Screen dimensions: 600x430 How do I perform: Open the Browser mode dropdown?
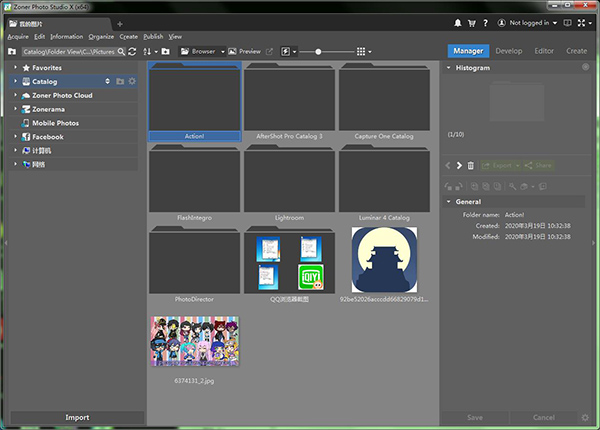click(202, 51)
